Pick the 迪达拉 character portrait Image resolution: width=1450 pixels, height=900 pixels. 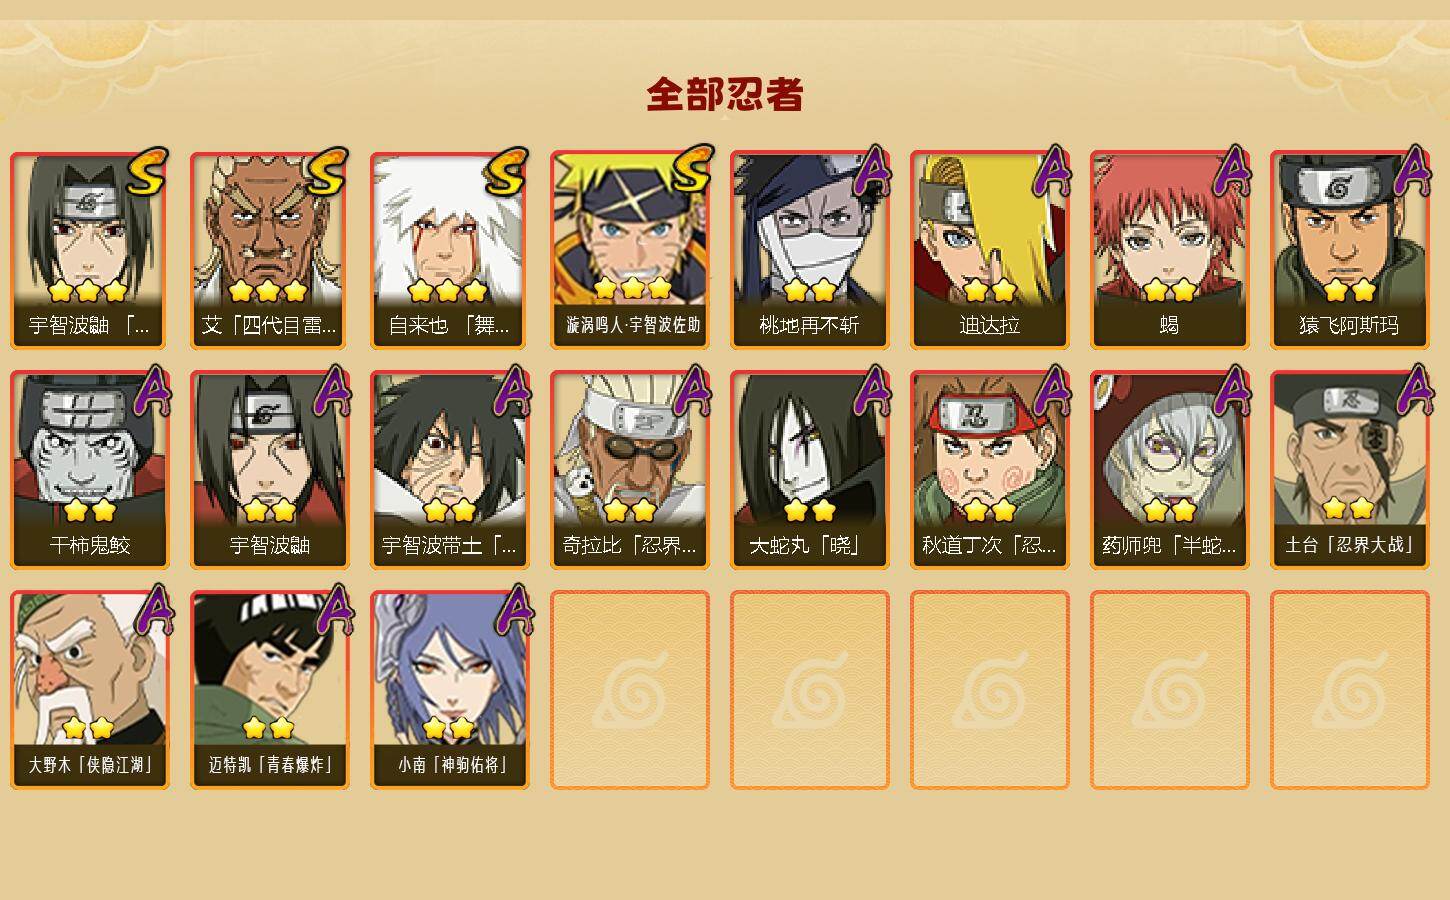coord(990,250)
